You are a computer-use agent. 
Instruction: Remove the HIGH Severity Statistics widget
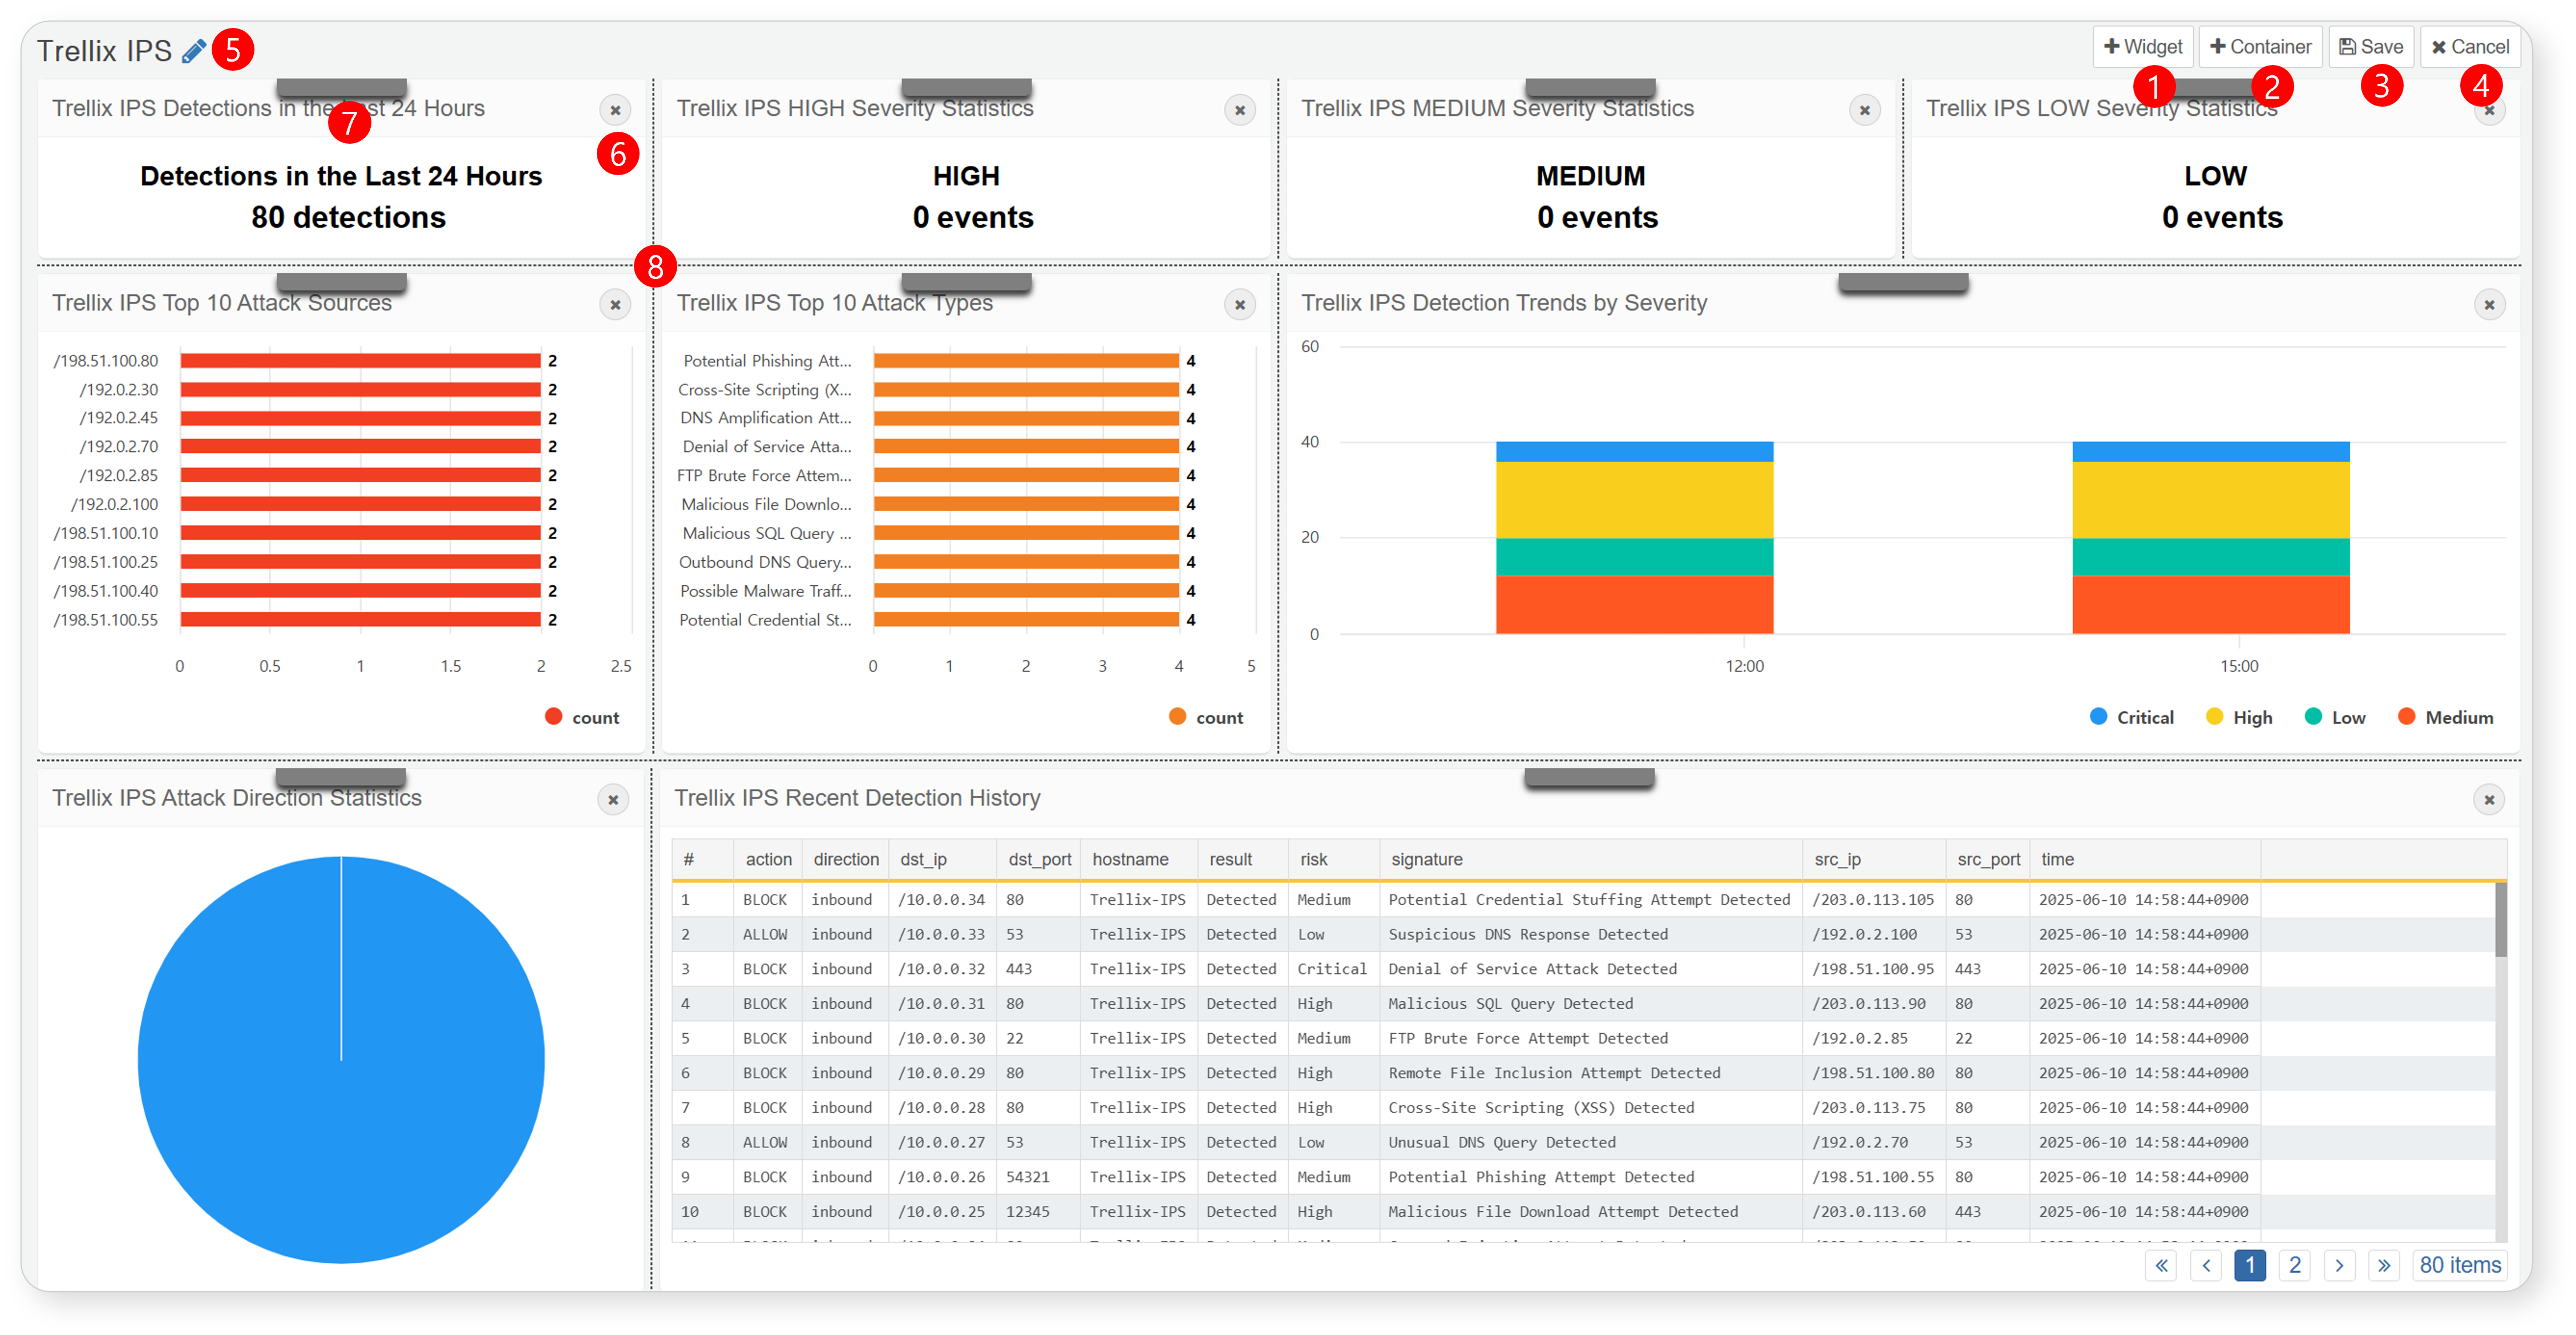[1240, 110]
